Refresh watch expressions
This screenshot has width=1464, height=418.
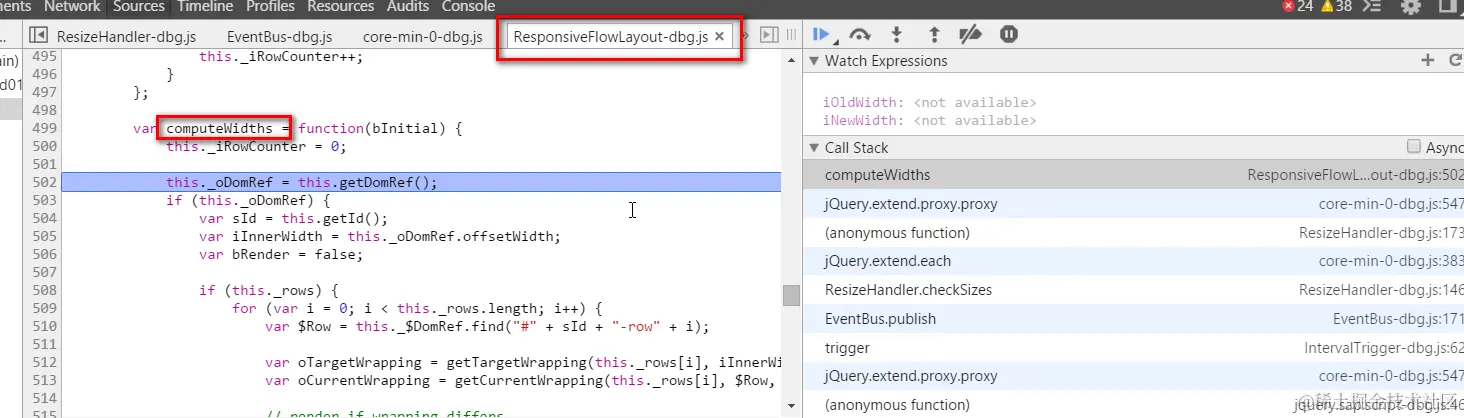(x=1456, y=61)
